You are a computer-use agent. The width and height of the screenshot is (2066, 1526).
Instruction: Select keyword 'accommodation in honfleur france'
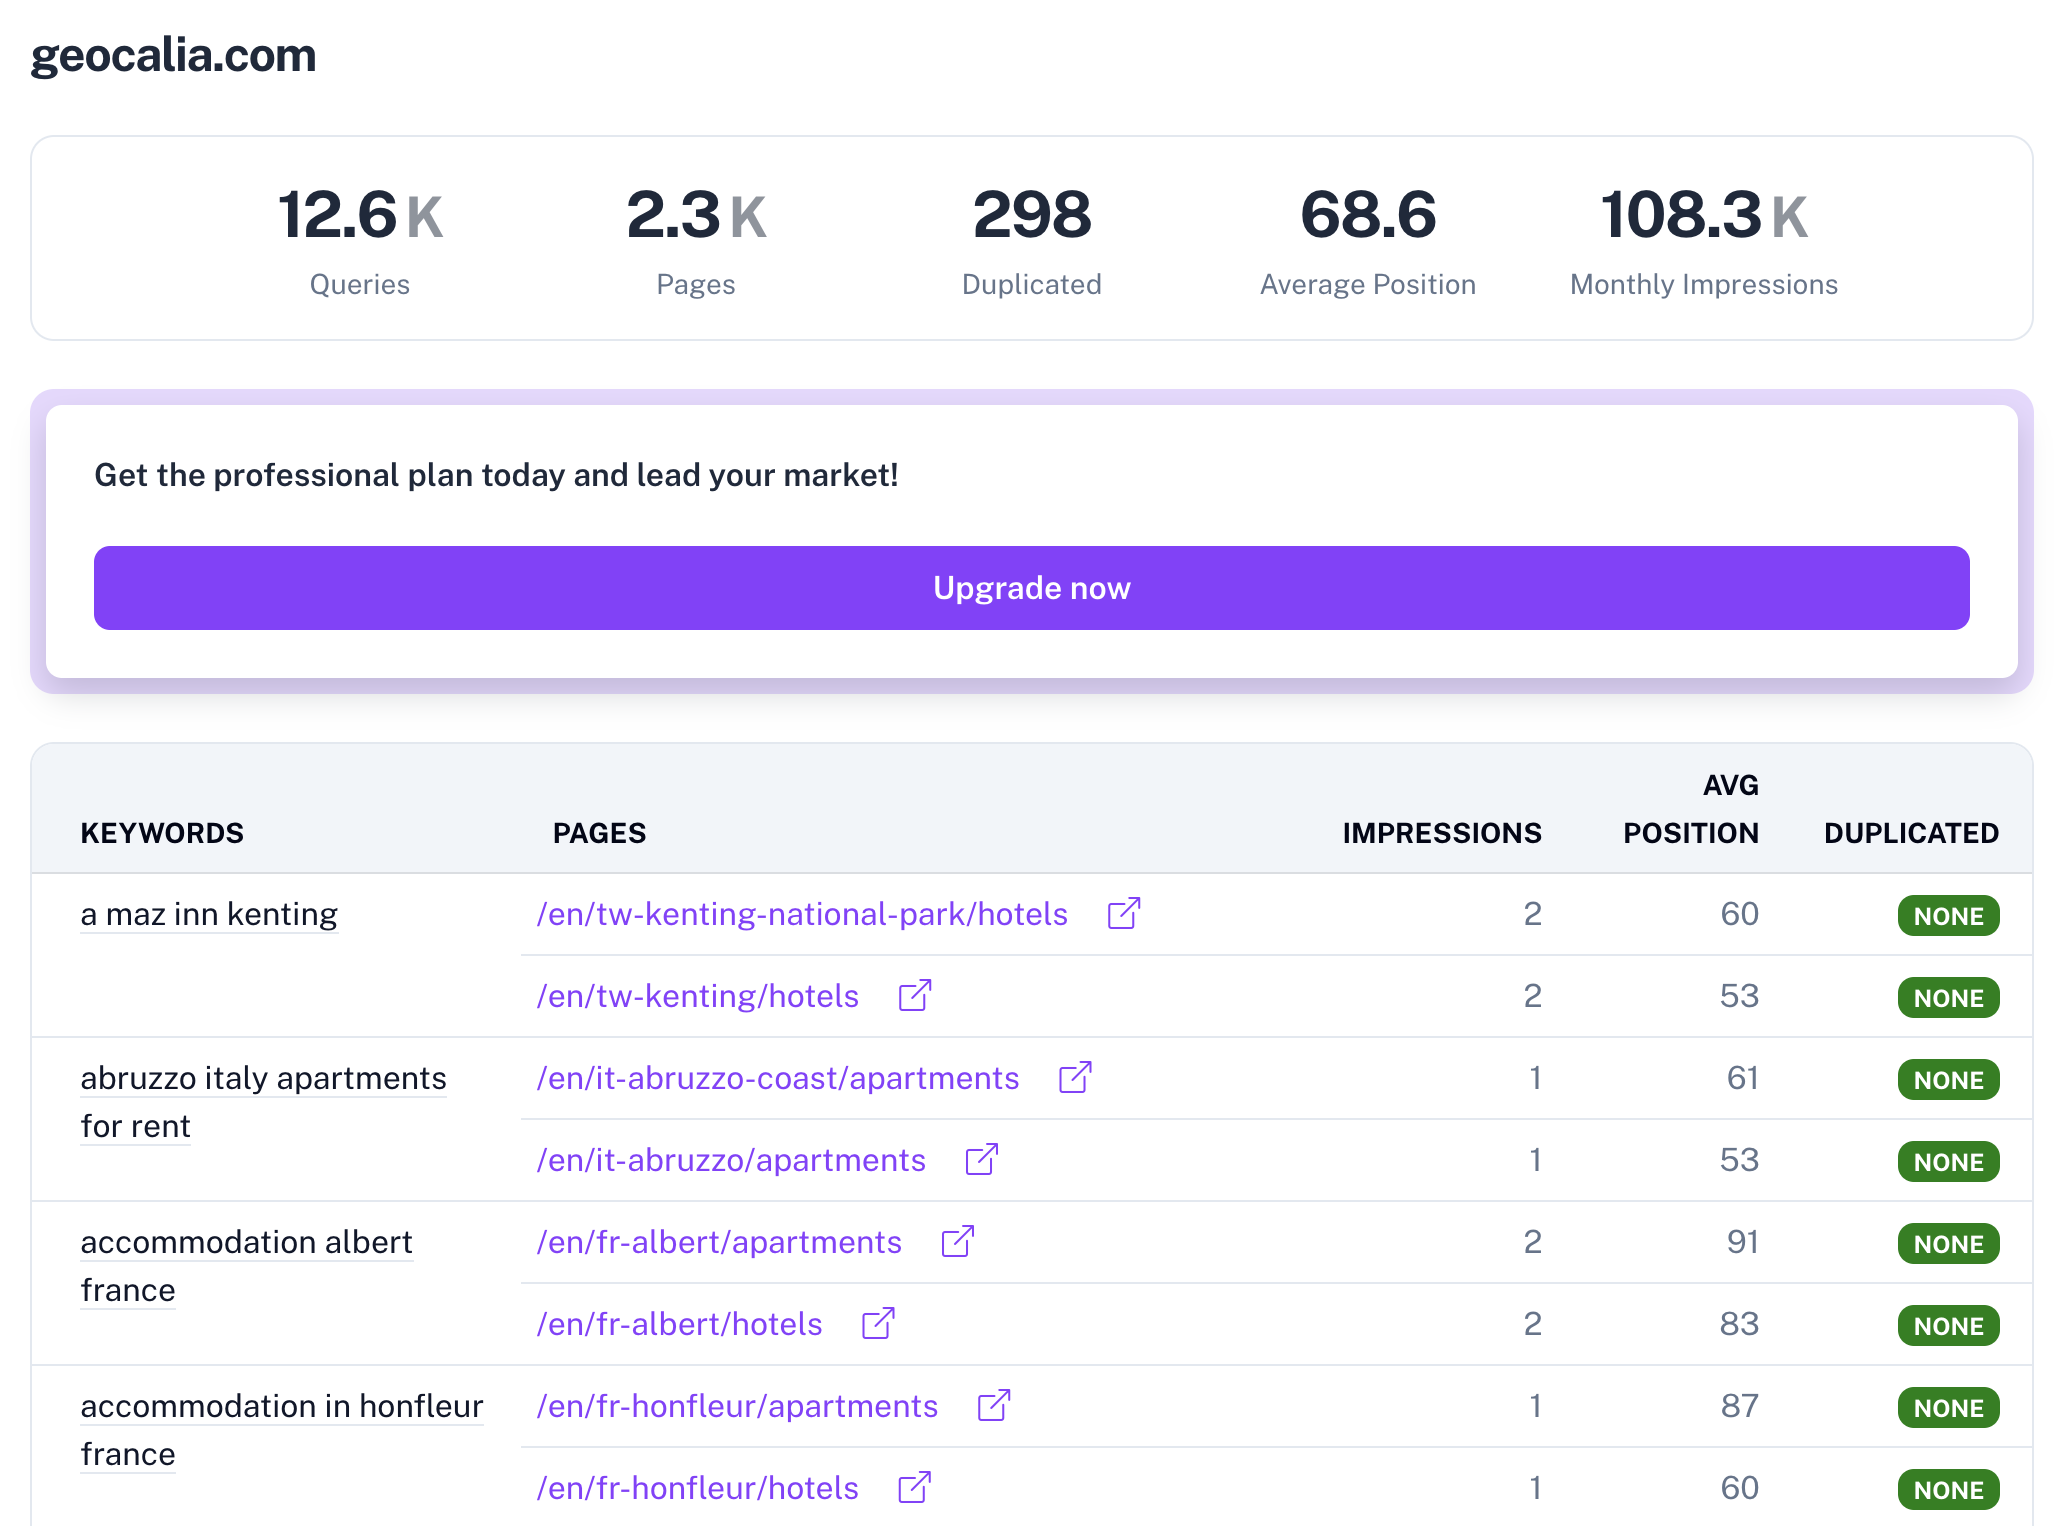pos(282,1430)
